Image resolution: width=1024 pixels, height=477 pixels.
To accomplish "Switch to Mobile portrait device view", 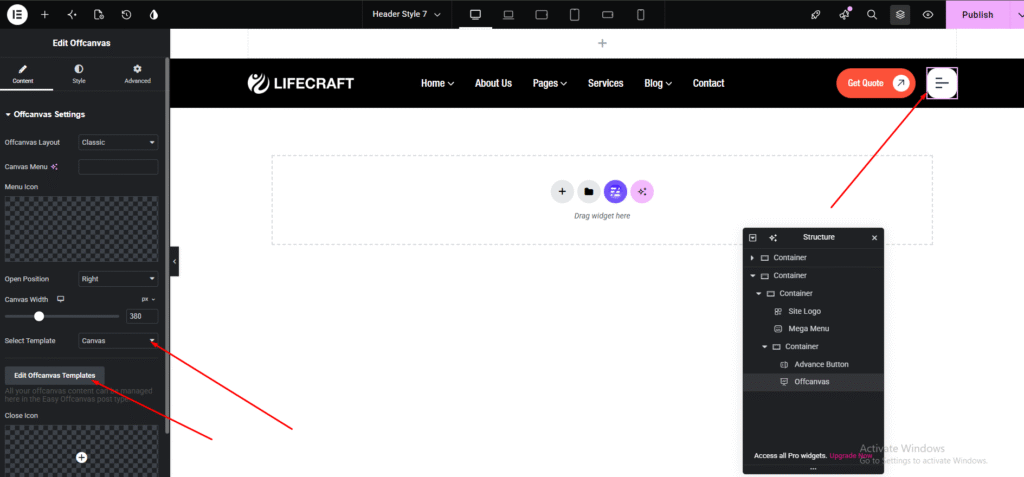I will tap(641, 14).
